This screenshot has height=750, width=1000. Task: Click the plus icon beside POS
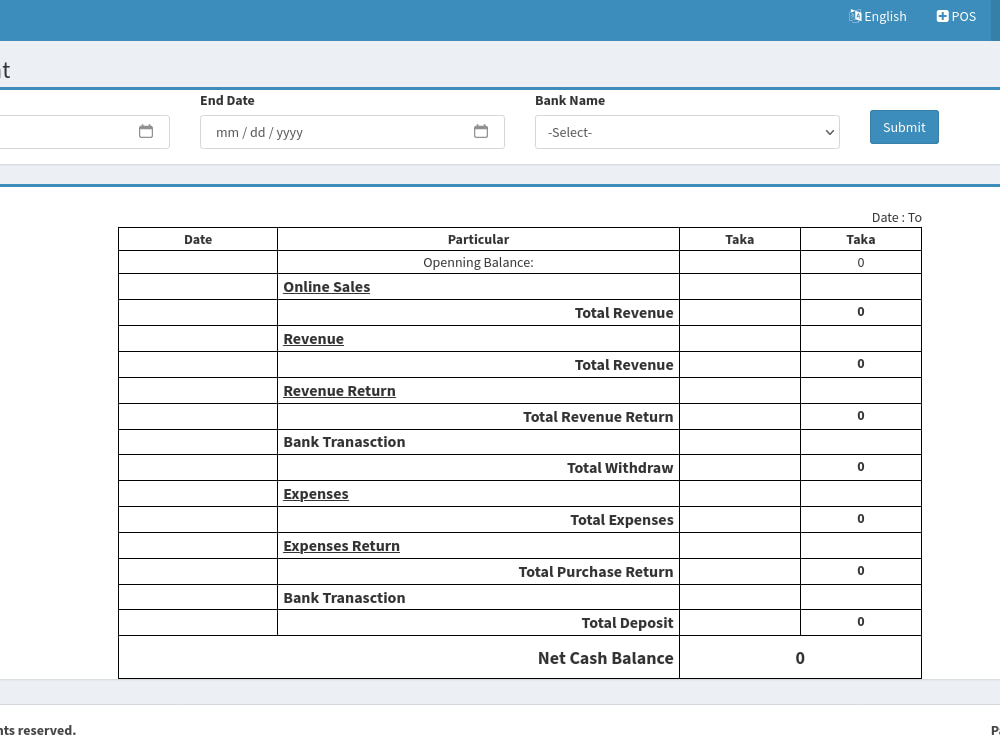943,16
